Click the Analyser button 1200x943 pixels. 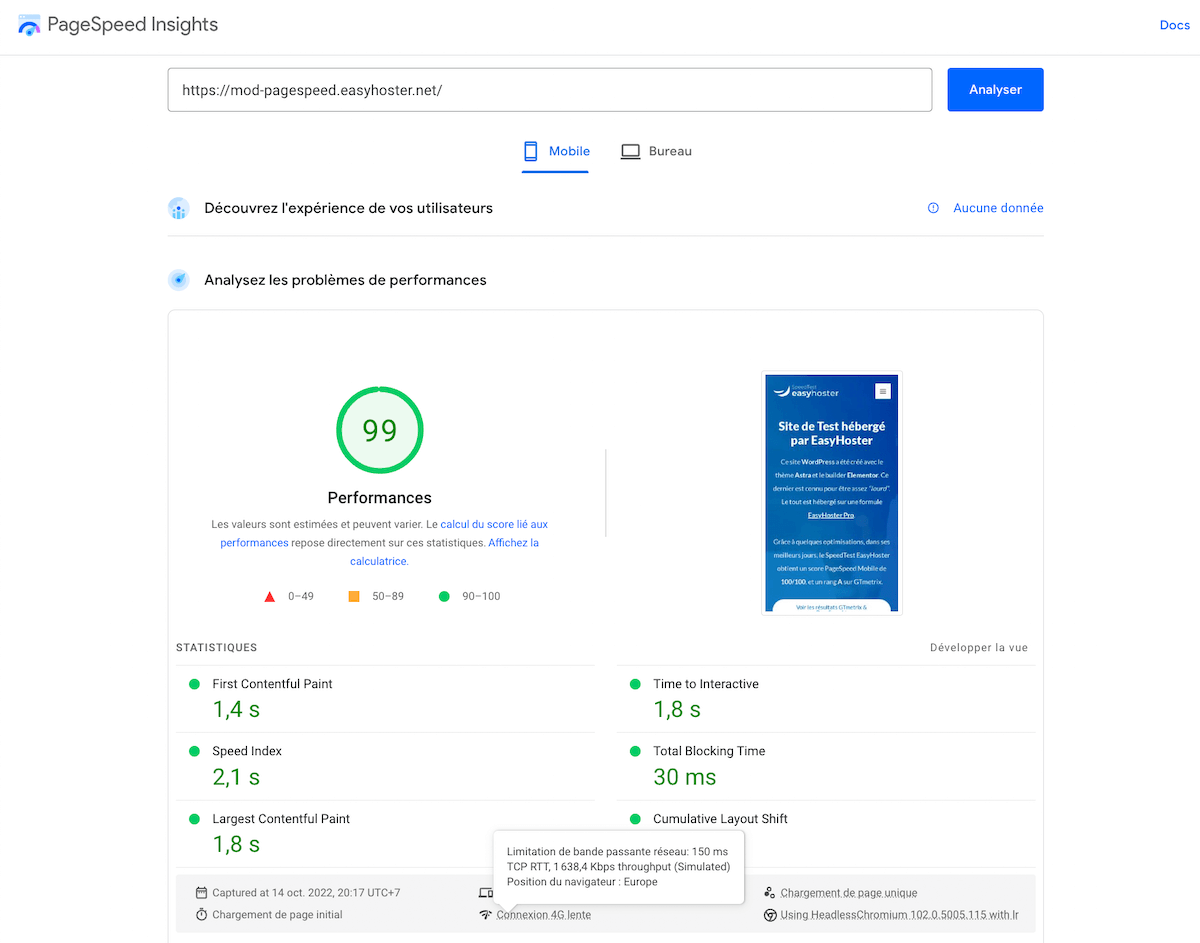995,89
